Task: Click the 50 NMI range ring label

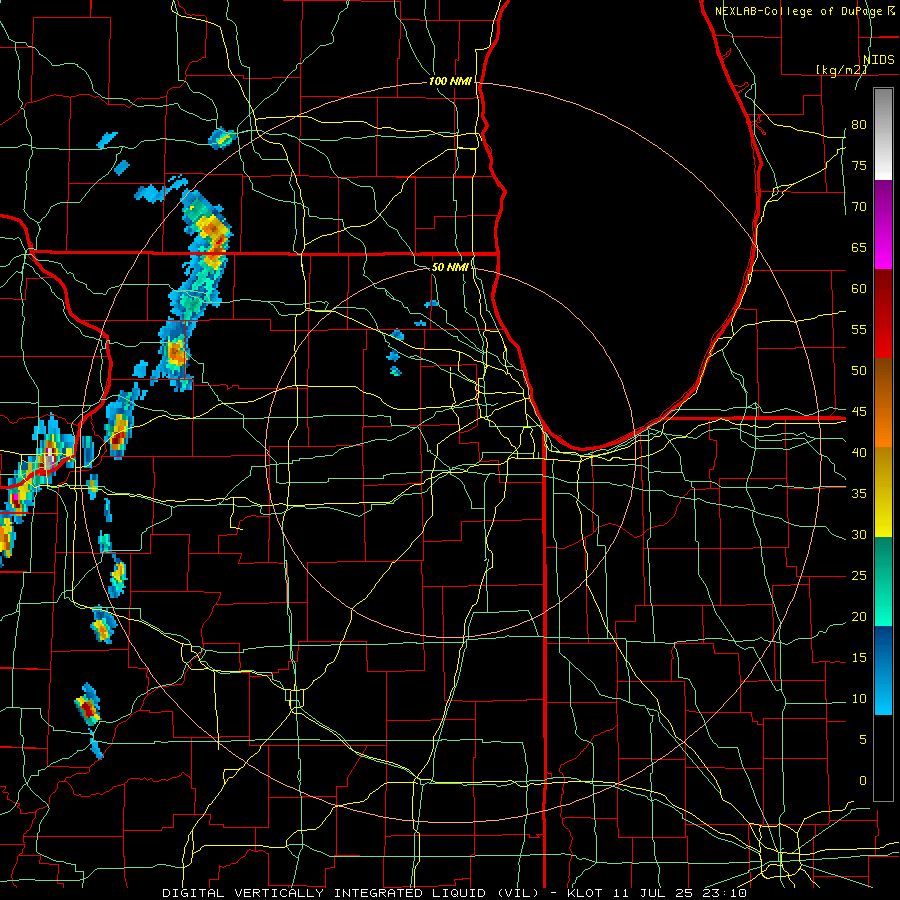Action: tap(450, 267)
